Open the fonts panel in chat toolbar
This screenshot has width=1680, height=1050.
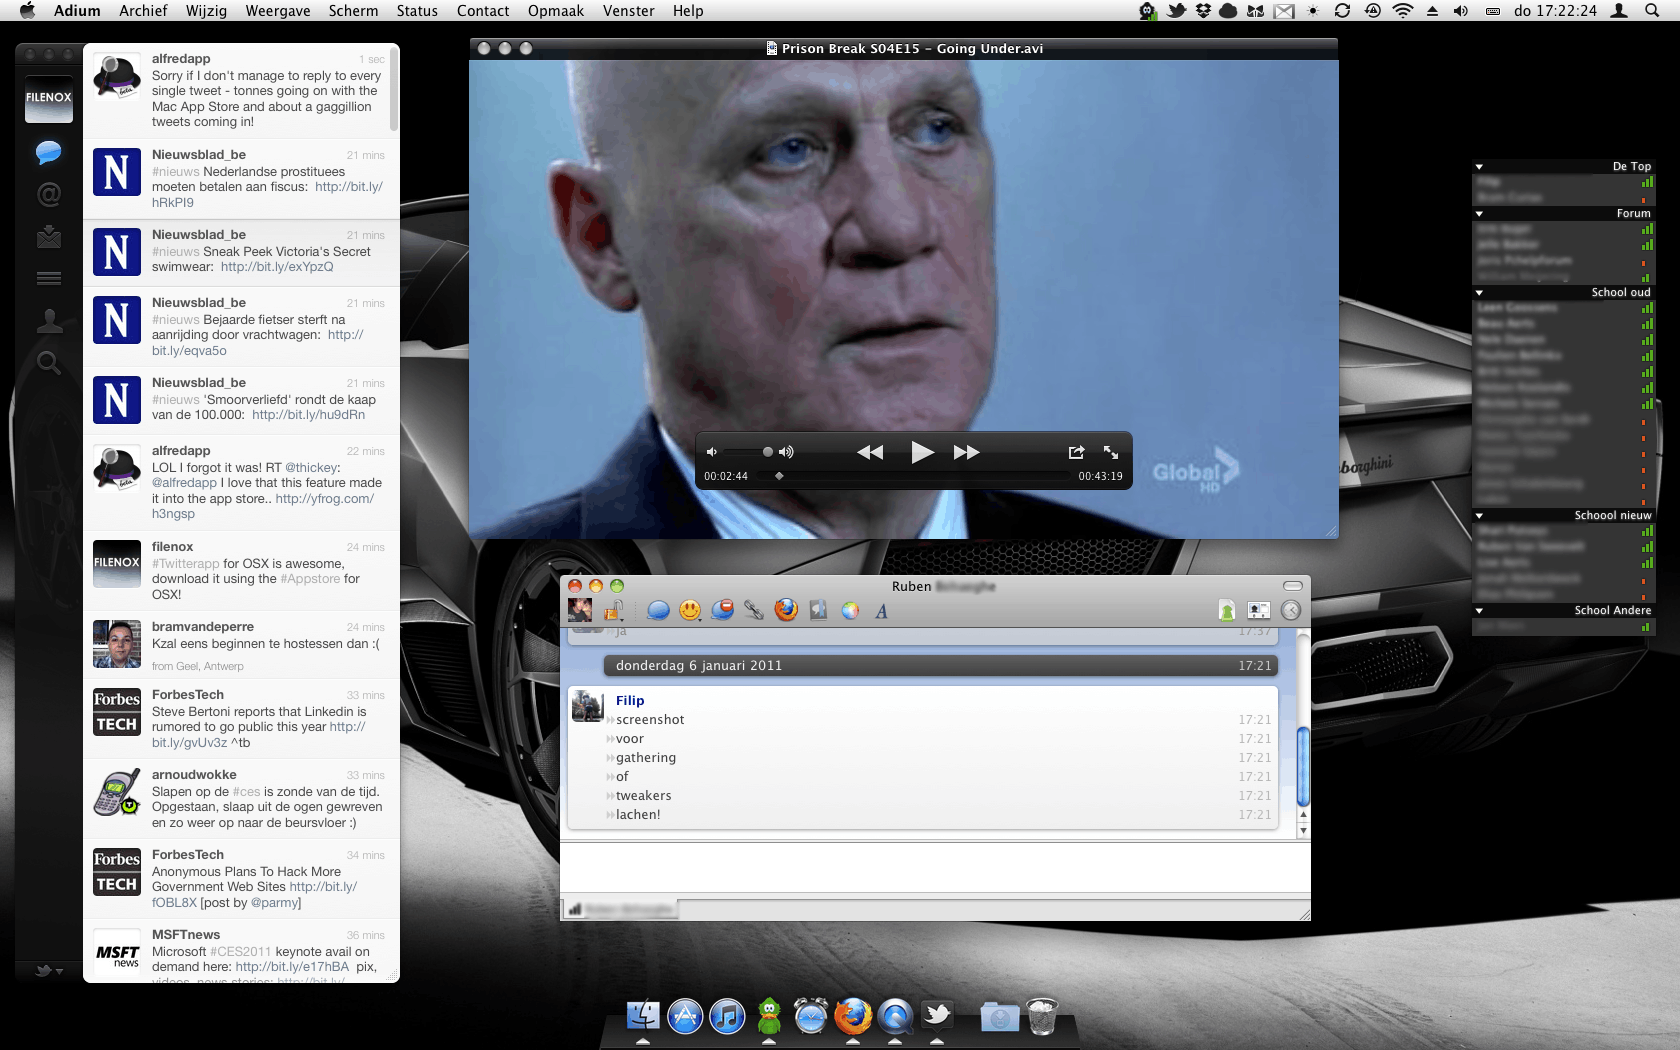[x=882, y=611]
